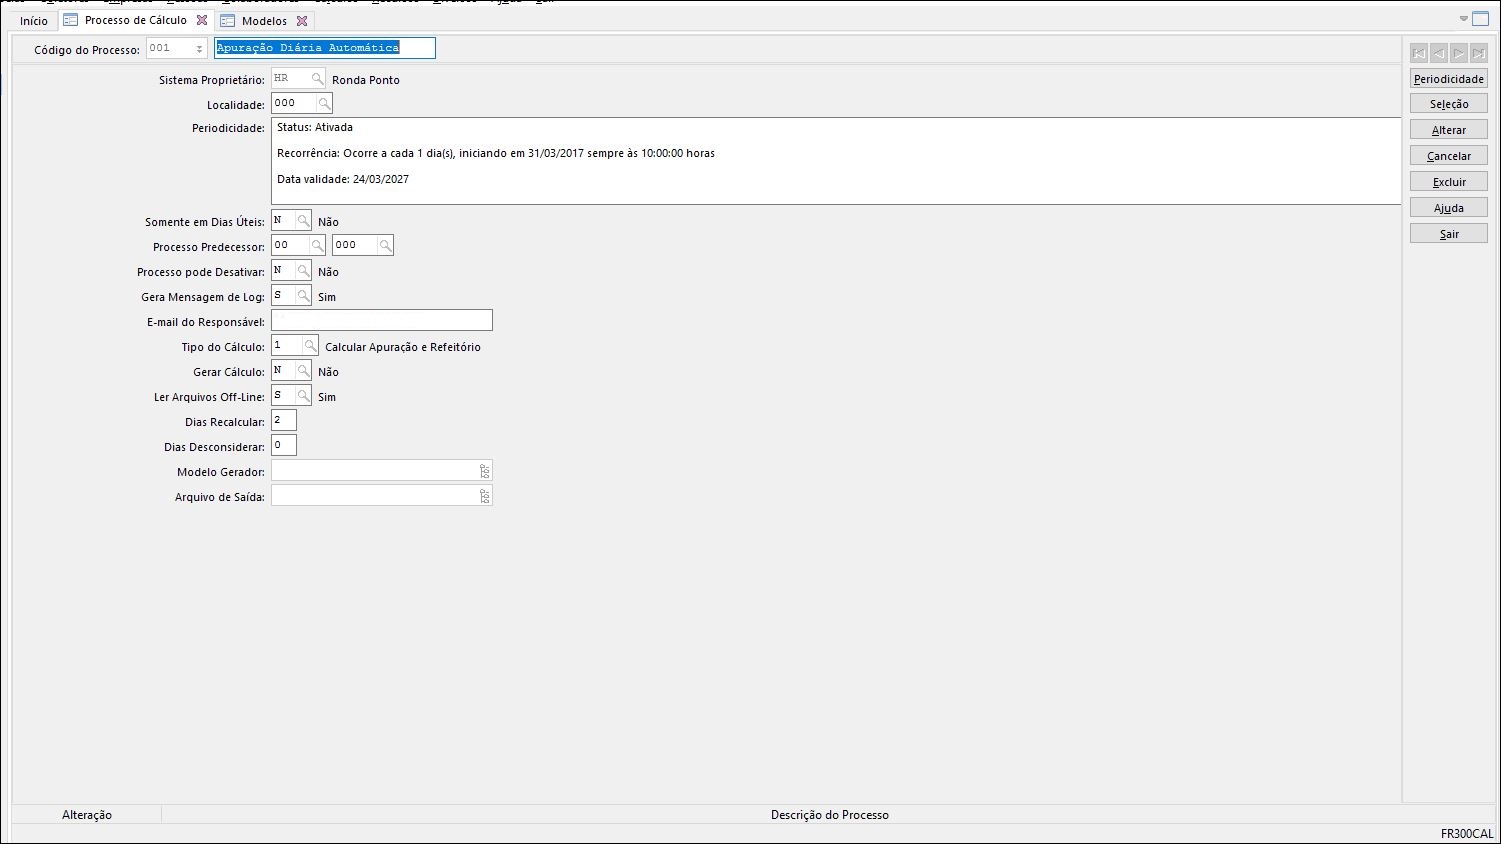Open Gera Mensagem de Log lookup icon
Viewport: 1501px width, 844px height.
303,296
